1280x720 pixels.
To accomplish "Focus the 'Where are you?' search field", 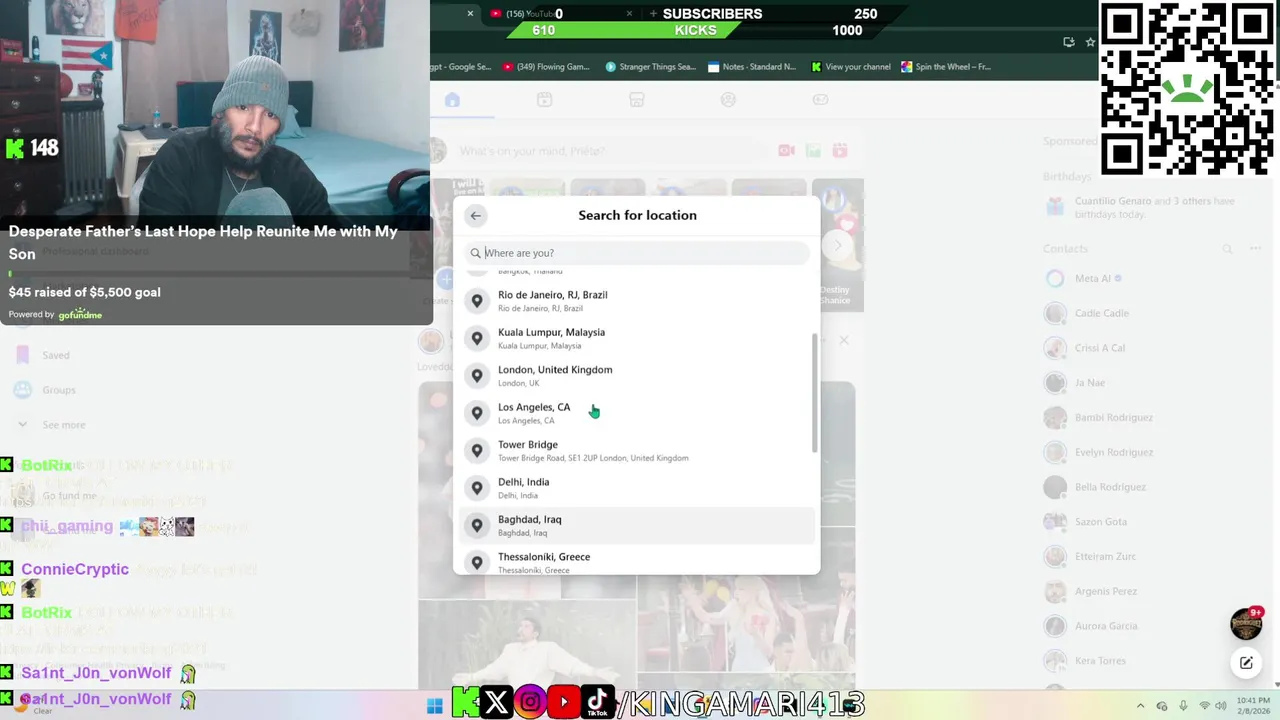I will tap(637, 253).
